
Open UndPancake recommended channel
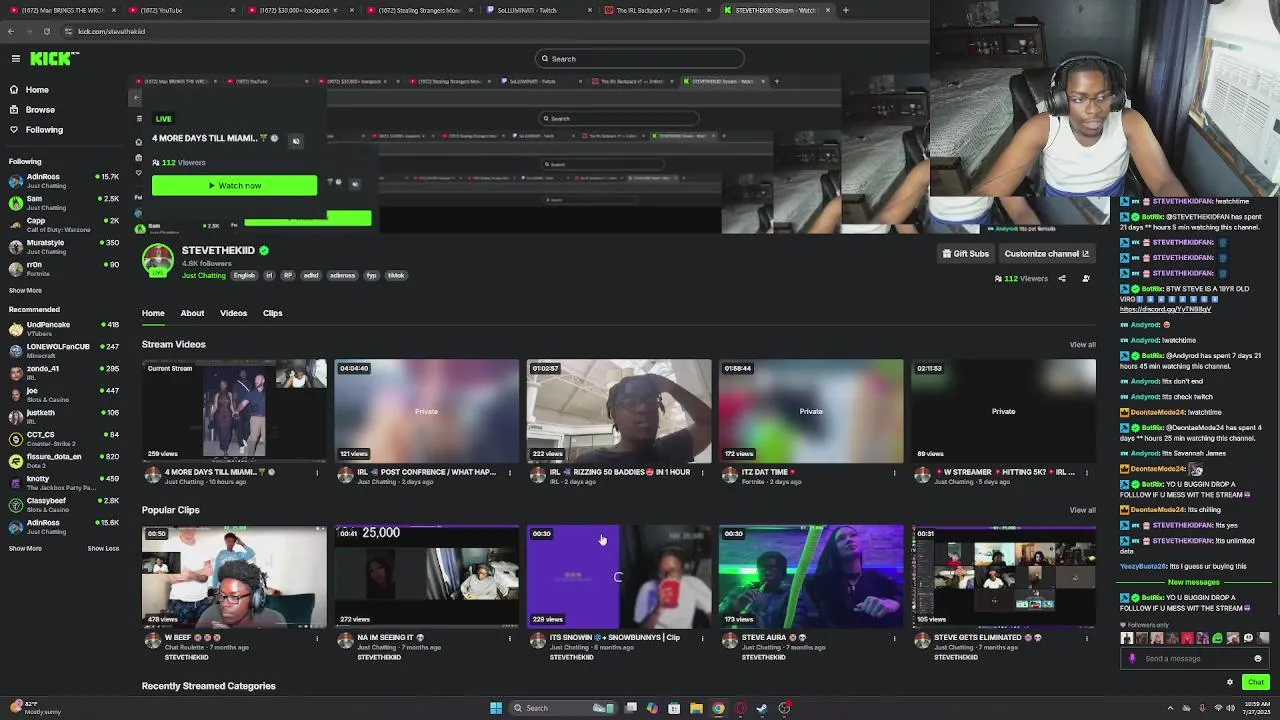coord(64,329)
